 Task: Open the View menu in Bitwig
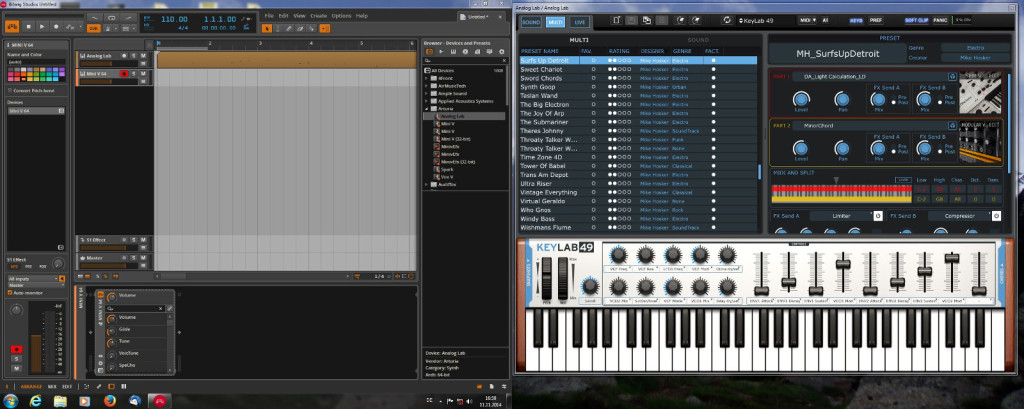299,16
